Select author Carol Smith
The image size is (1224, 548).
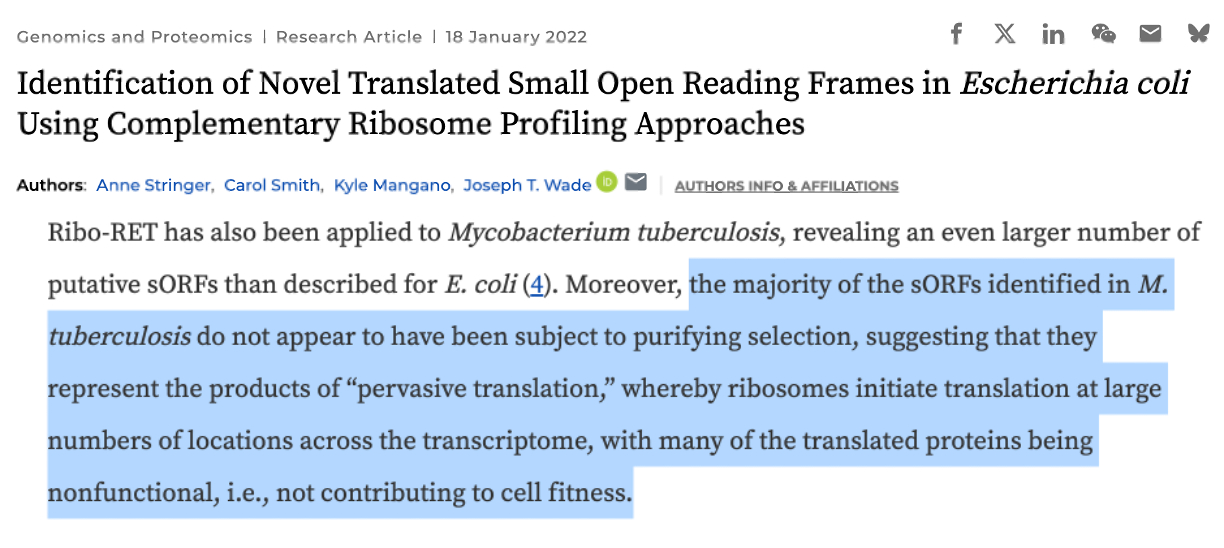pyautogui.click(x=272, y=185)
